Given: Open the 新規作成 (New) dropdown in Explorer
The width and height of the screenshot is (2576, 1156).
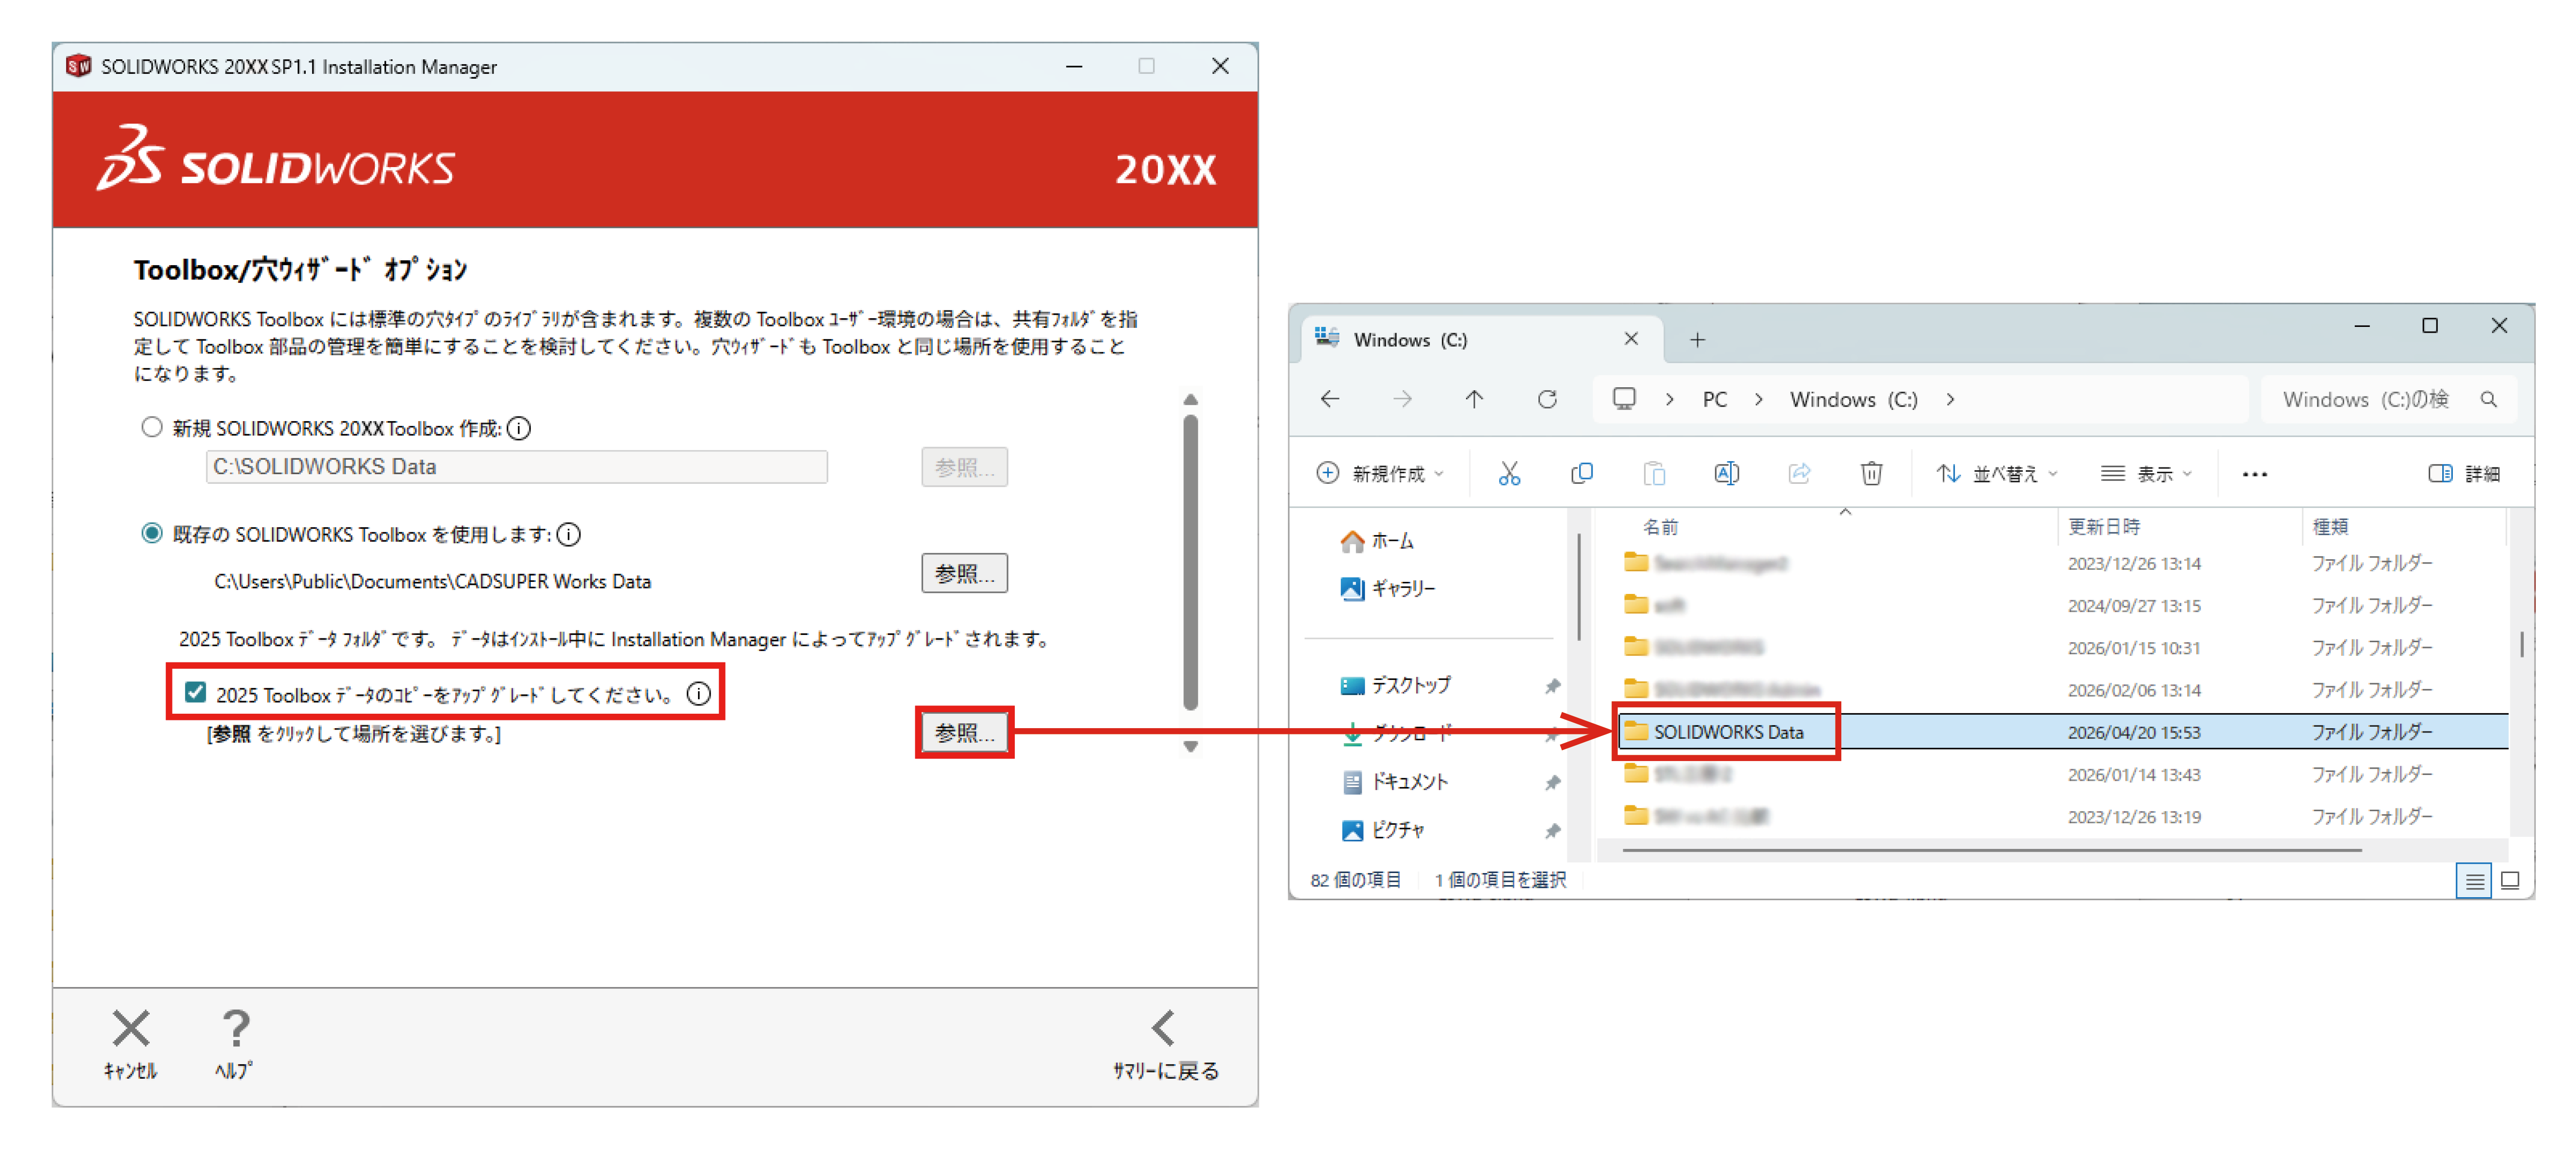Looking at the screenshot, I should click(1380, 473).
